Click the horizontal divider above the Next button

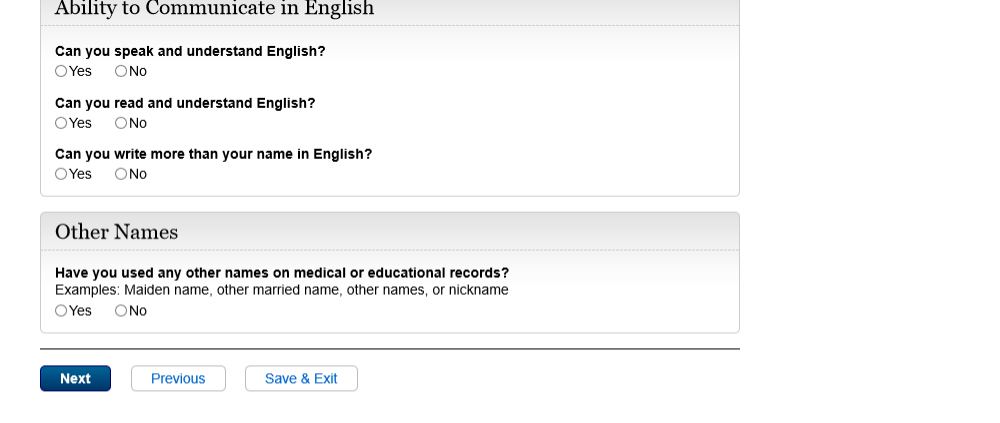pos(390,349)
